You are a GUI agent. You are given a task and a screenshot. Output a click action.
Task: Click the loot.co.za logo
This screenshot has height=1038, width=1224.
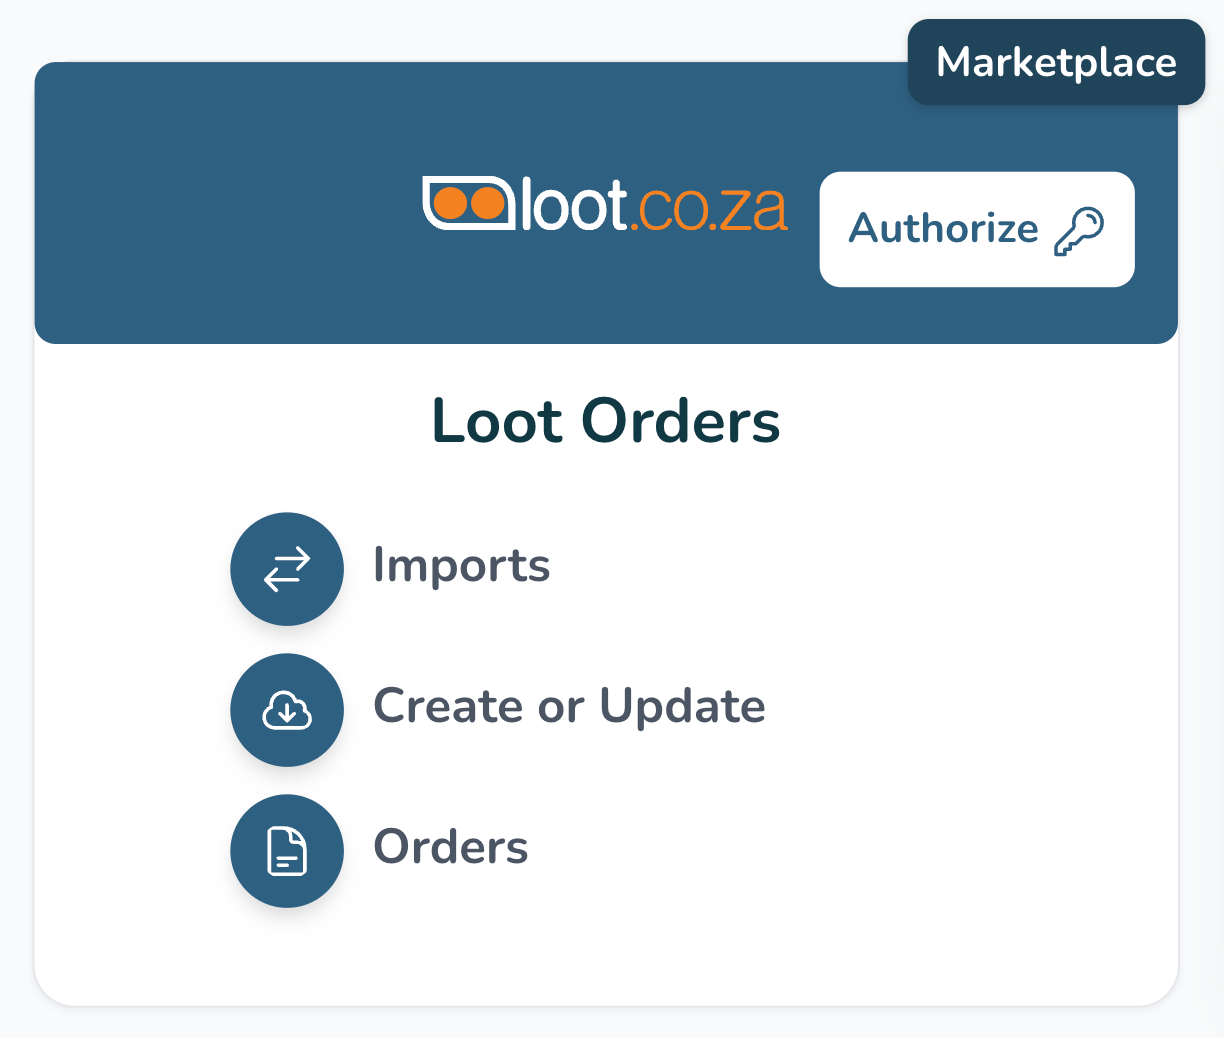(605, 204)
